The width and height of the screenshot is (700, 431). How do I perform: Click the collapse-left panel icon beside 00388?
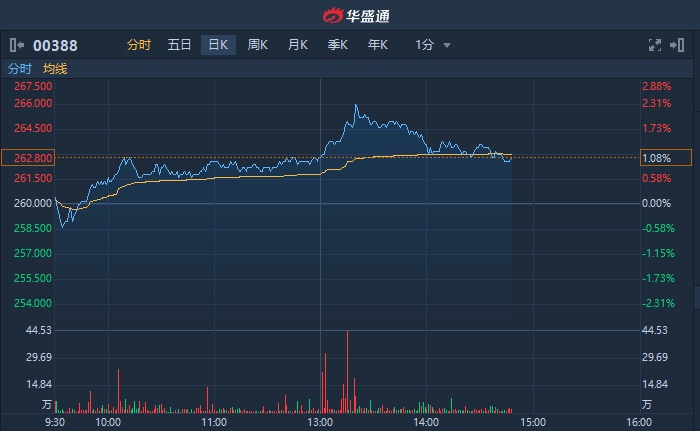tap(17, 45)
